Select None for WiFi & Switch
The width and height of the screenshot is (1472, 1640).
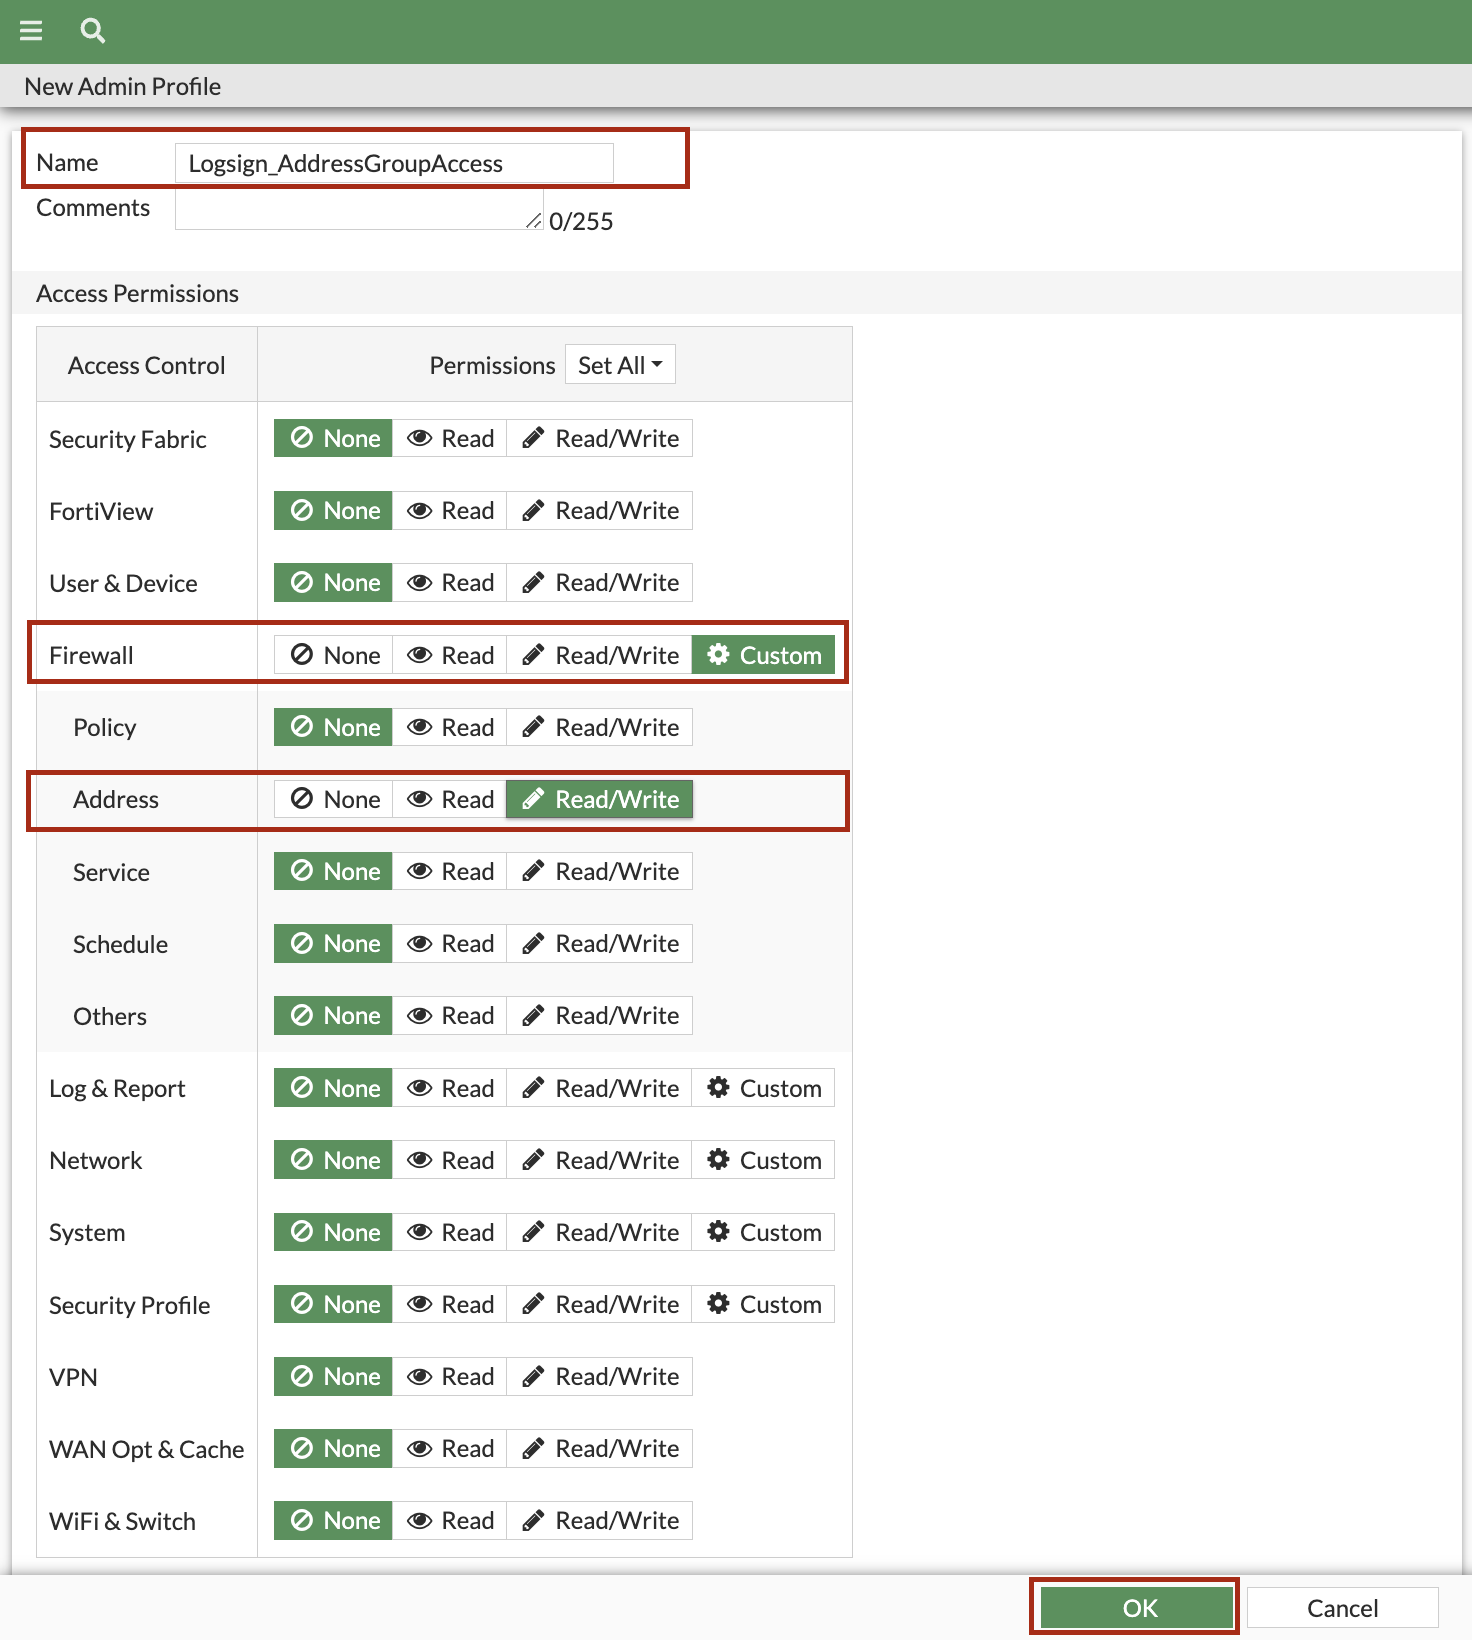pos(333,1520)
